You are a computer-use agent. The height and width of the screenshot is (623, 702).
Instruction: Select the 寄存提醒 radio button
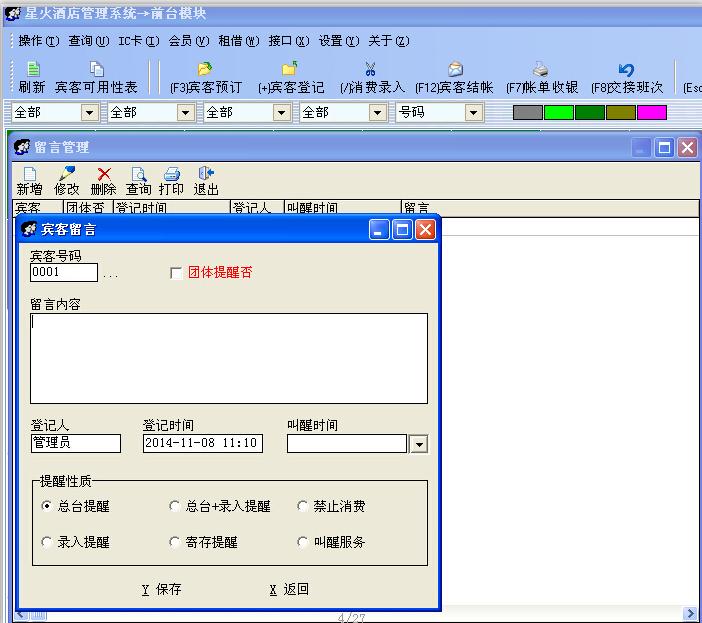point(174,542)
